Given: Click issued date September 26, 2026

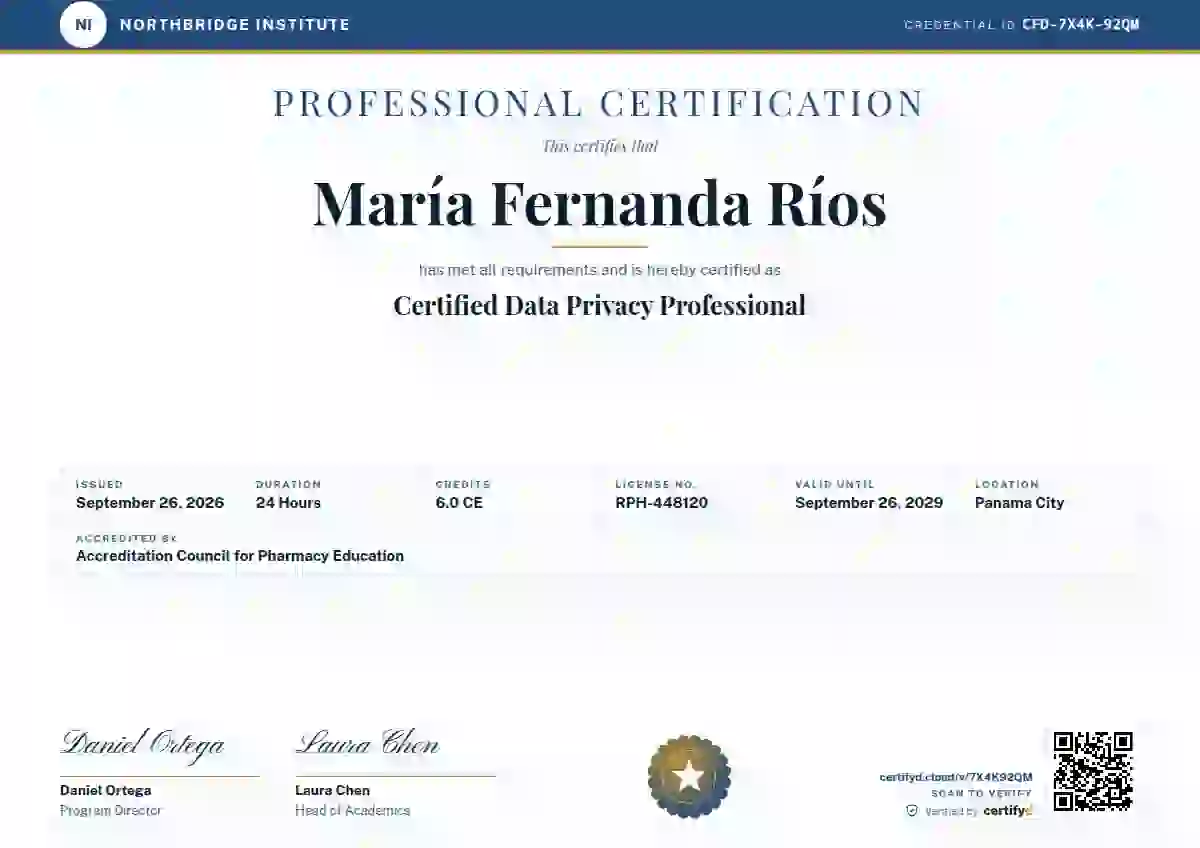Looking at the screenshot, I should (x=150, y=503).
